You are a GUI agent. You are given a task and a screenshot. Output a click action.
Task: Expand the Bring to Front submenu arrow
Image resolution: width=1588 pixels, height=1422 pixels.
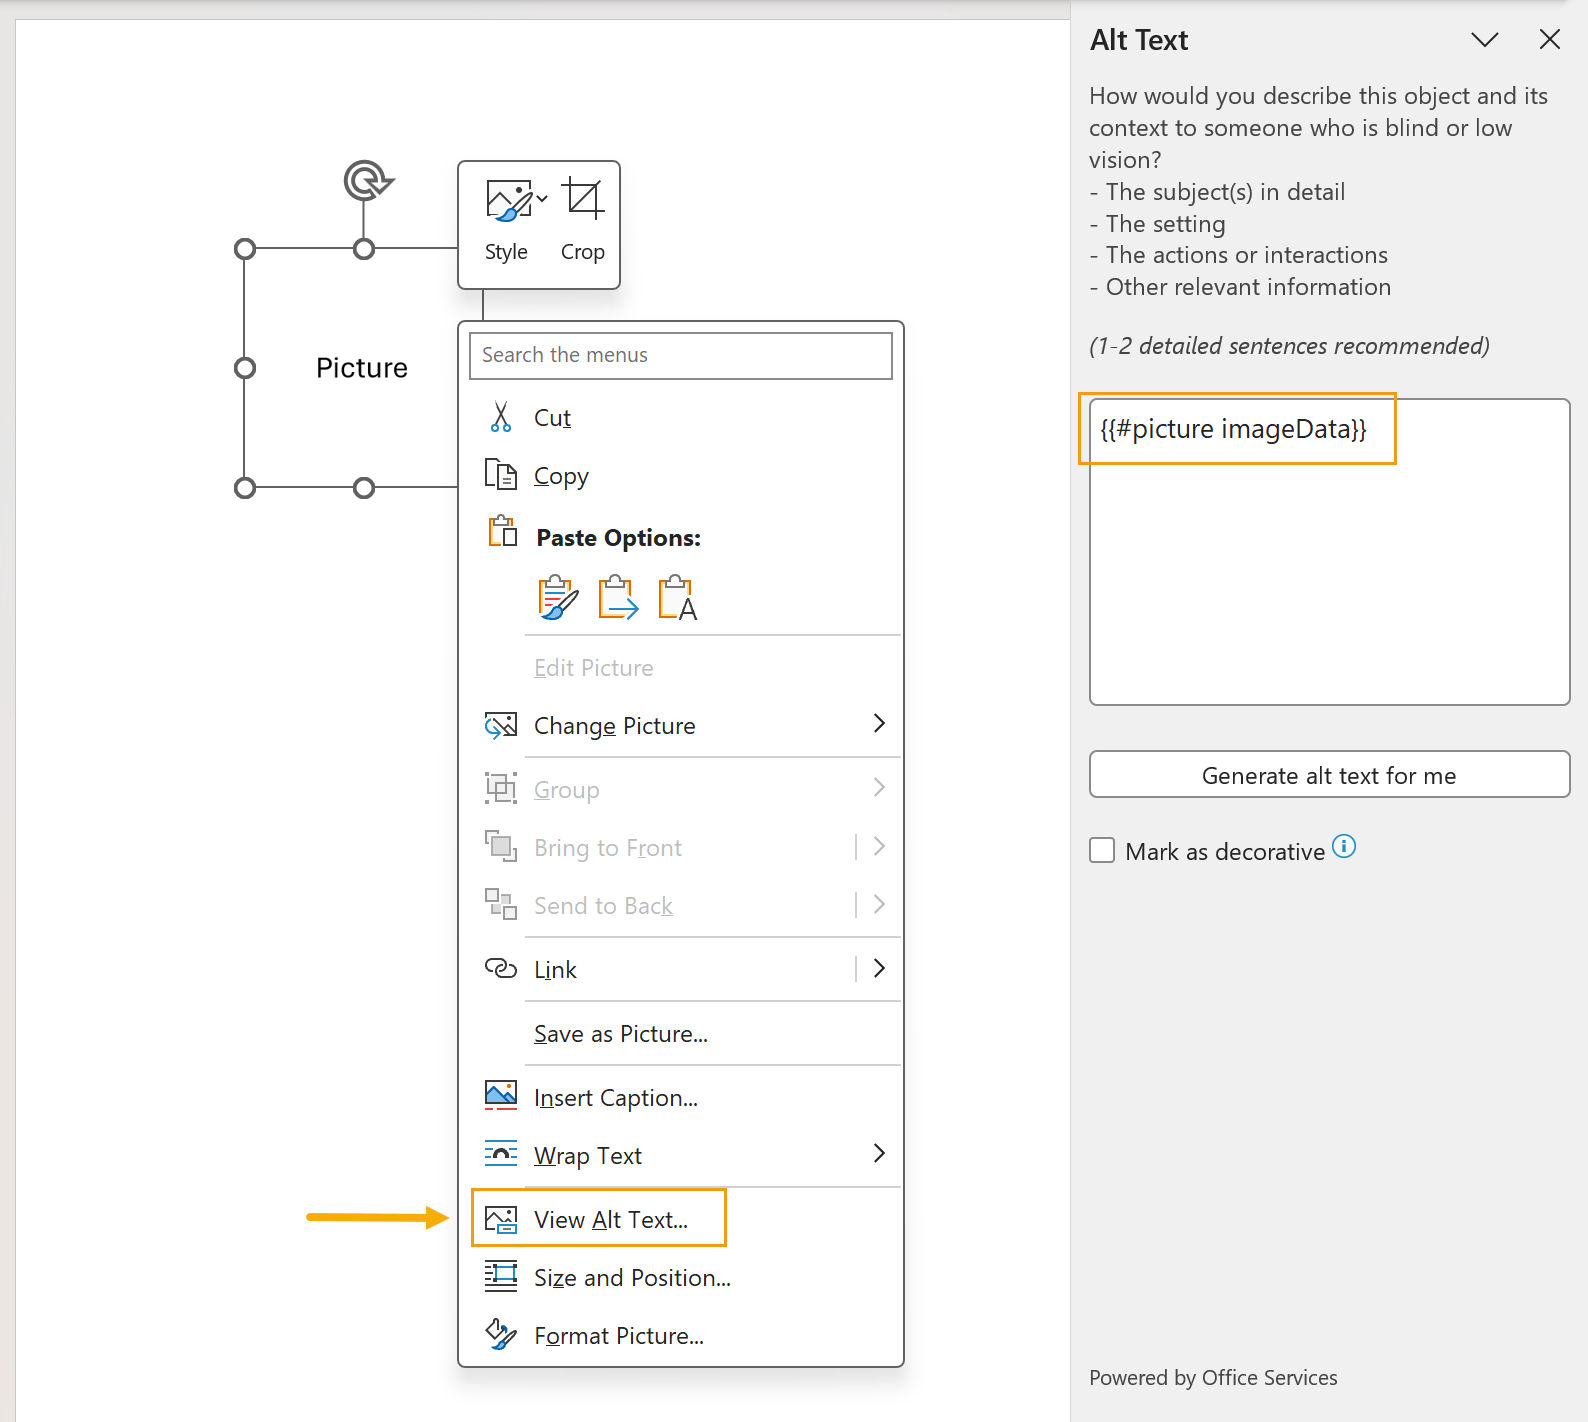879,846
